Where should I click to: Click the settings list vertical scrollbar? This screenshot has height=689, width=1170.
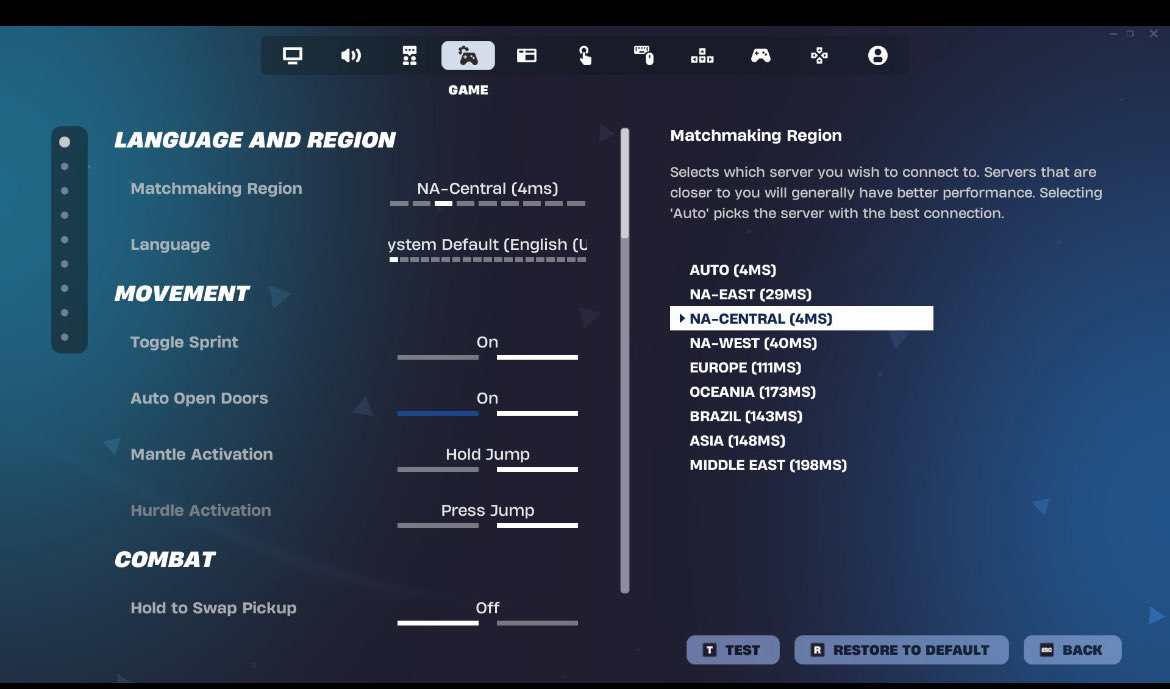(x=625, y=361)
